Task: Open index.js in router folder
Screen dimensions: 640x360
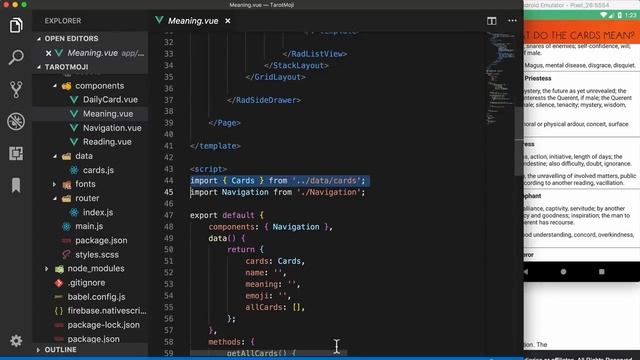Action: [x=98, y=212]
